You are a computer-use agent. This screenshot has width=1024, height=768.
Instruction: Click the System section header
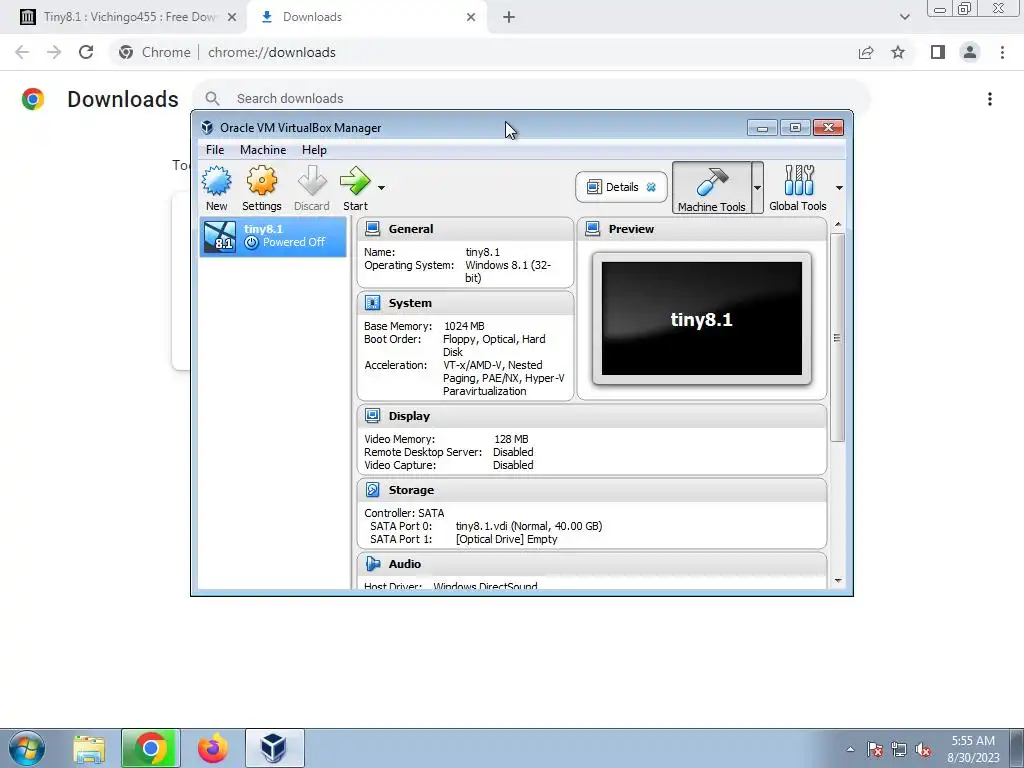[x=466, y=303]
